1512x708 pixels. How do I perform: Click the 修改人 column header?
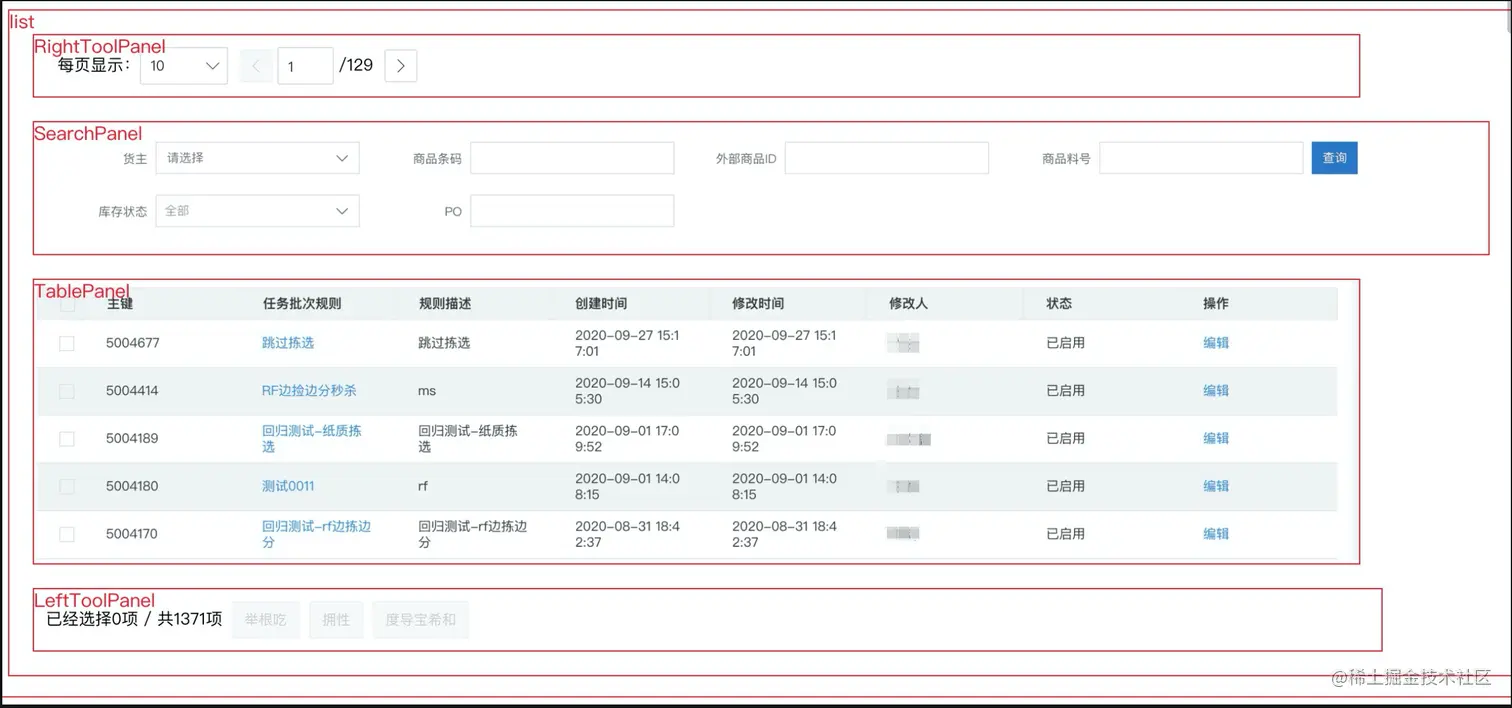pos(909,304)
